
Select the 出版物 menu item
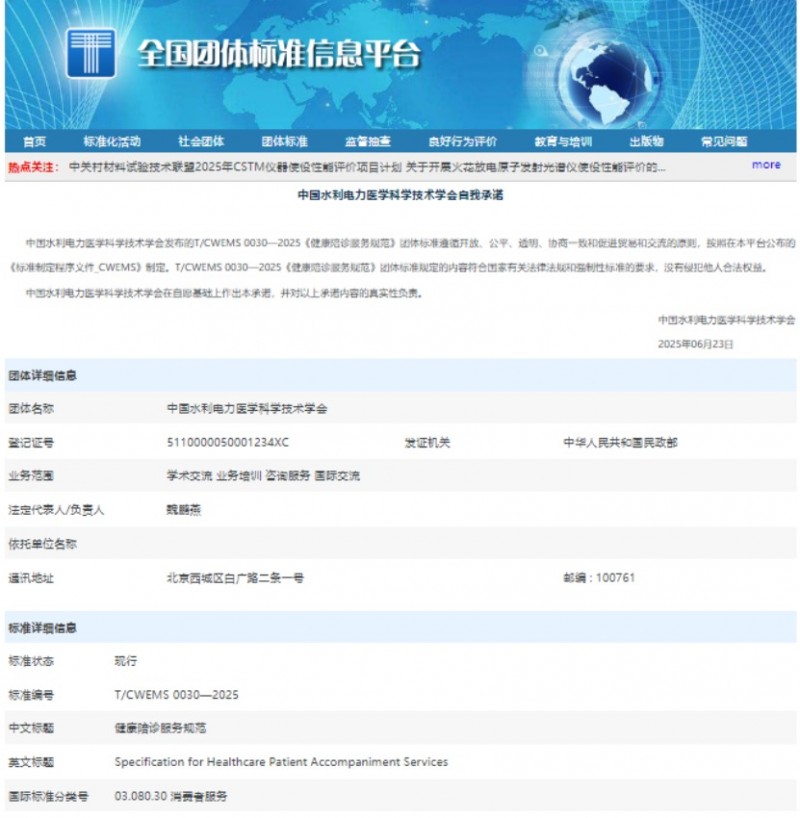point(647,141)
